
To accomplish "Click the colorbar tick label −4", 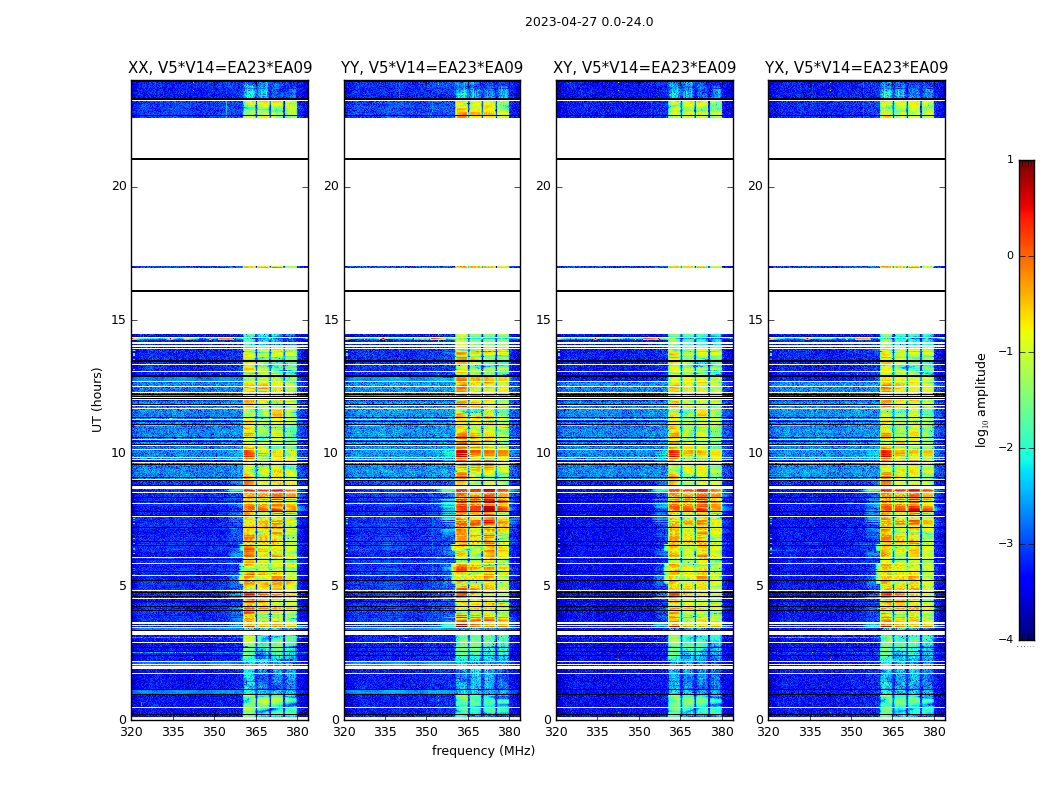I will tap(1007, 640).
